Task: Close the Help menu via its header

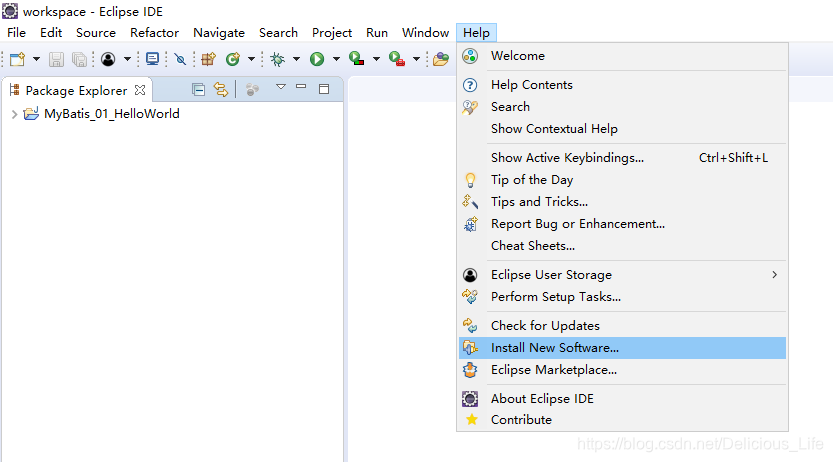Action: (477, 33)
